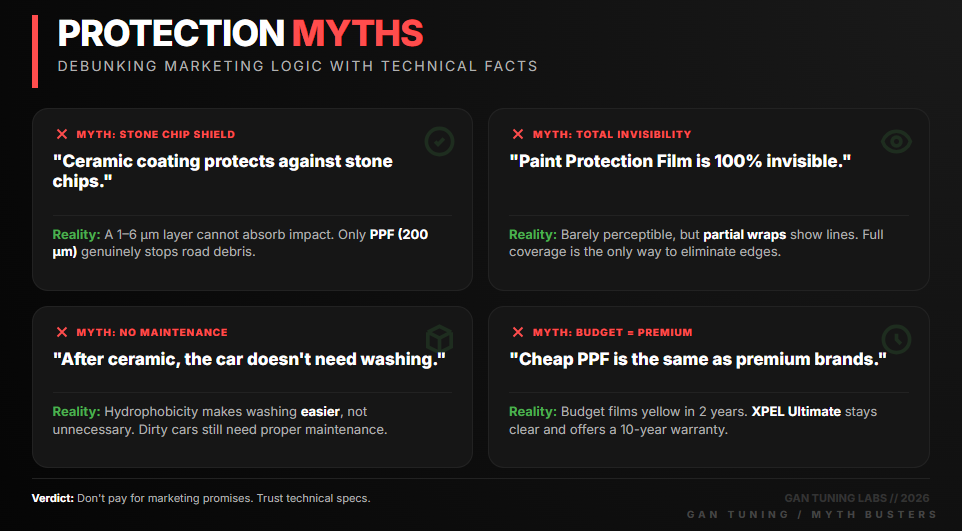Click the eye icon in the invisibility card
The image size is (962, 531).
tap(896, 142)
